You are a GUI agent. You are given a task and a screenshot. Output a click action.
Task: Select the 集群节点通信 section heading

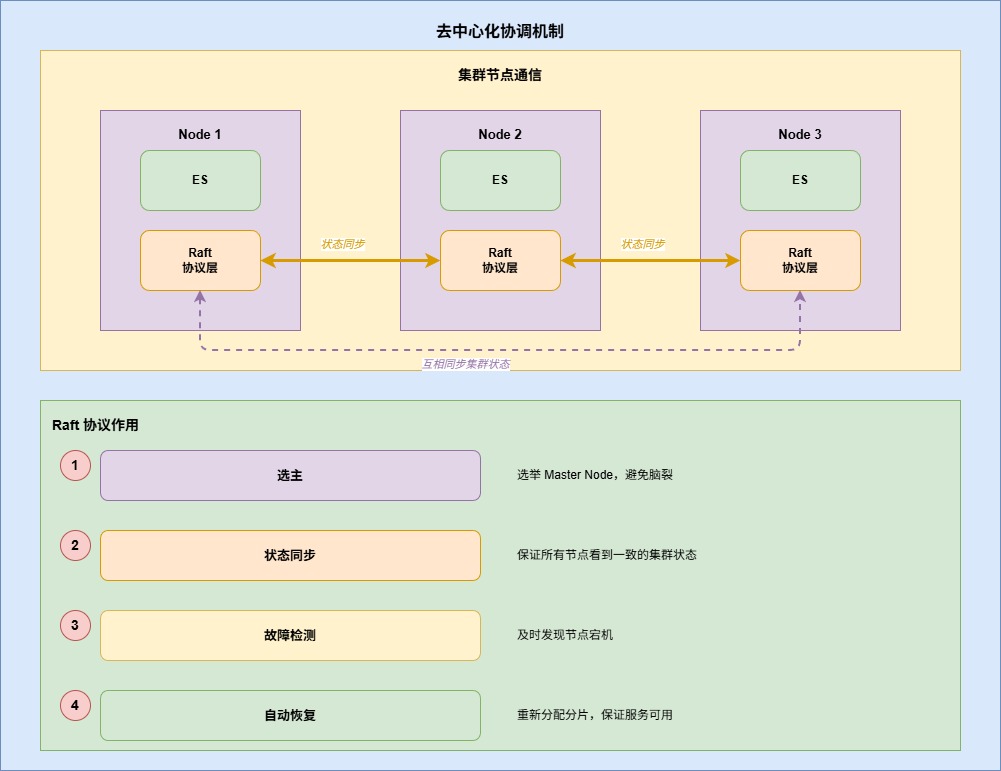500,75
